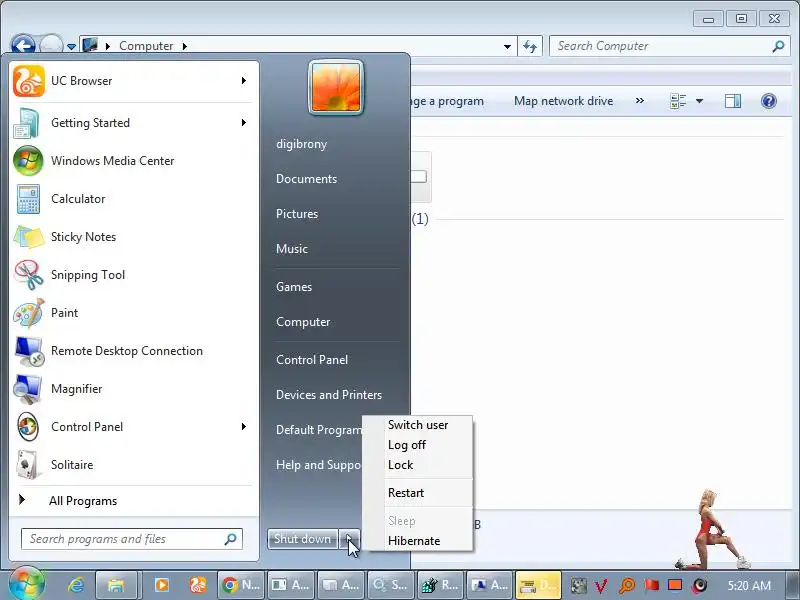The image size is (800, 600).
Task: Click Map network drive
Action: click(x=563, y=101)
